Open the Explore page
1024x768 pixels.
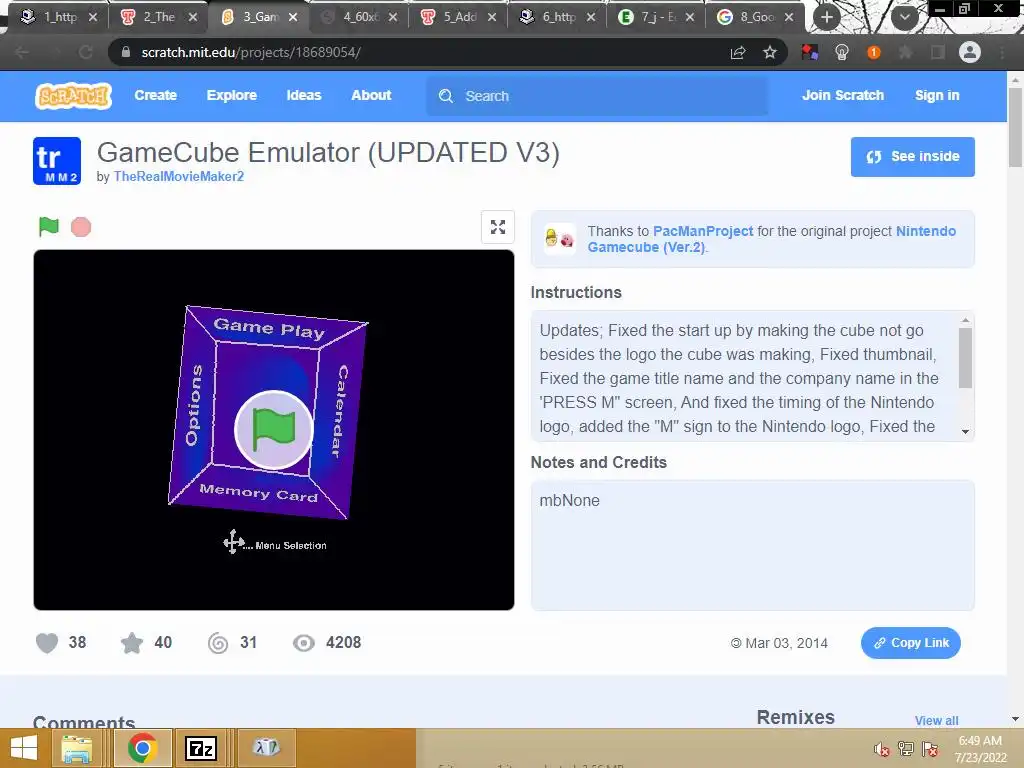[232, 95]
